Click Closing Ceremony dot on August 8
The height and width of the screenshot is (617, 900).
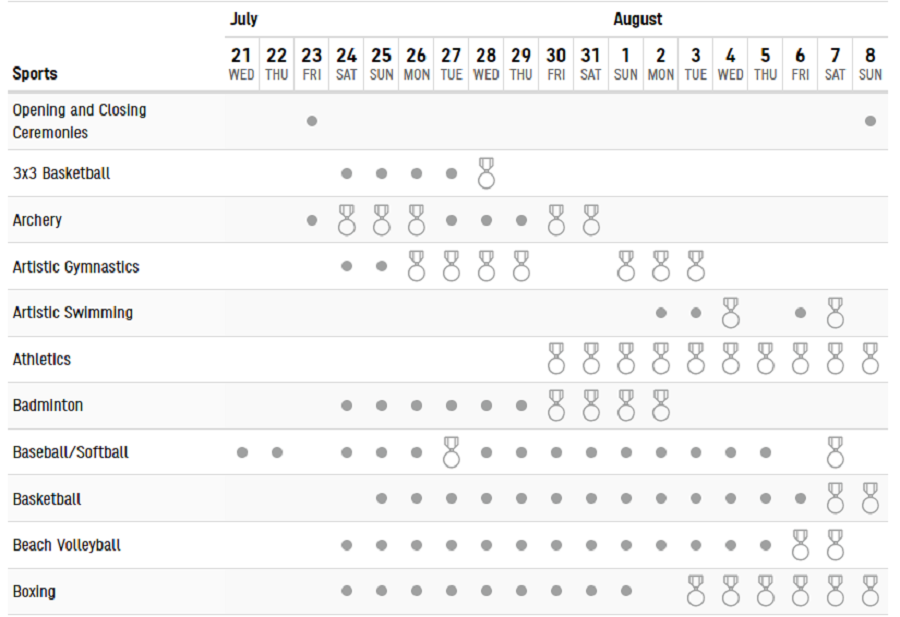pos(870,121)
